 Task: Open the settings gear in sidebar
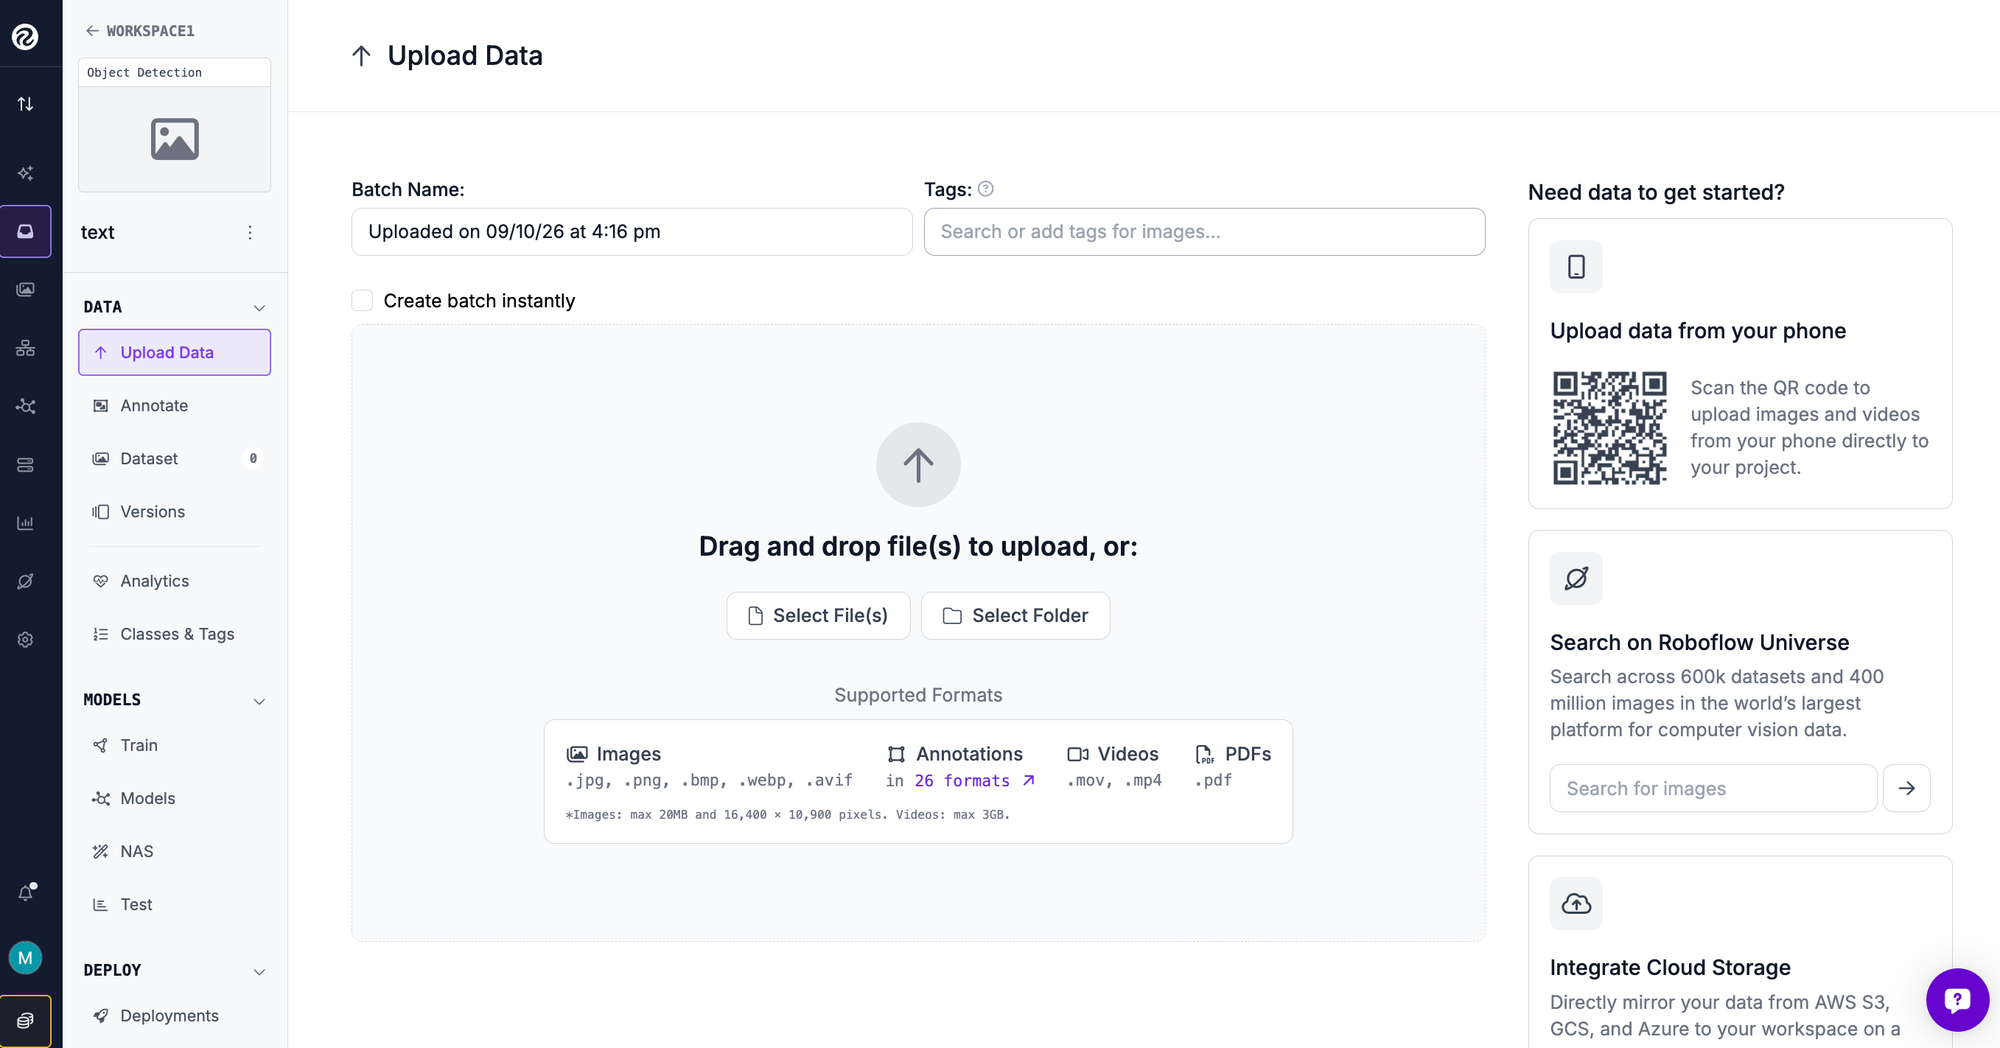(x=26, y=640)
